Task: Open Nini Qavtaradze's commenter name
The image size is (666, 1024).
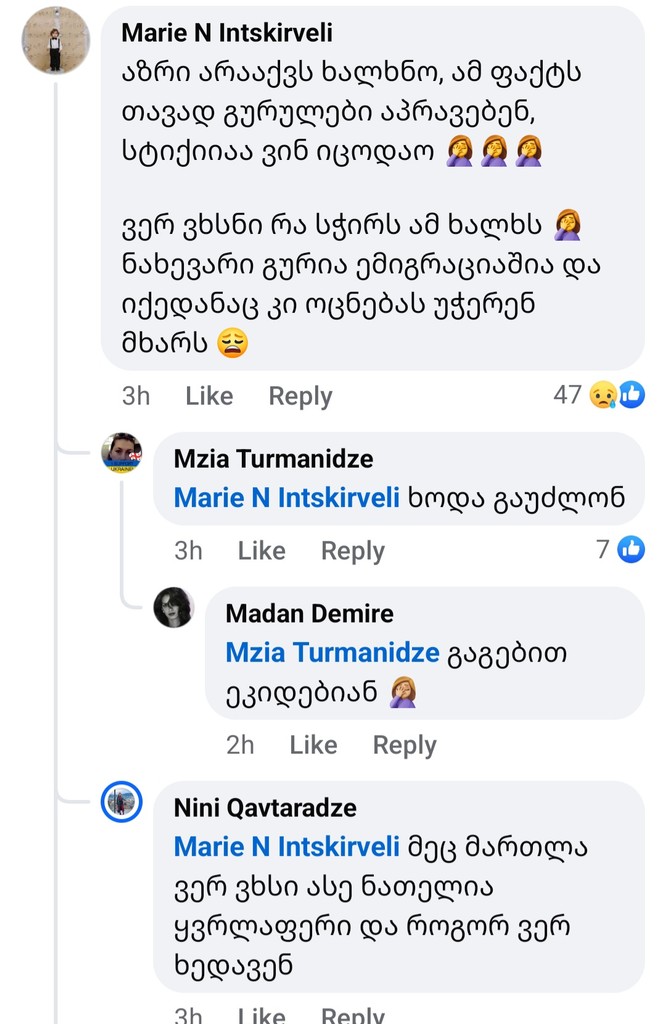Action: click(x=265, y=807)
